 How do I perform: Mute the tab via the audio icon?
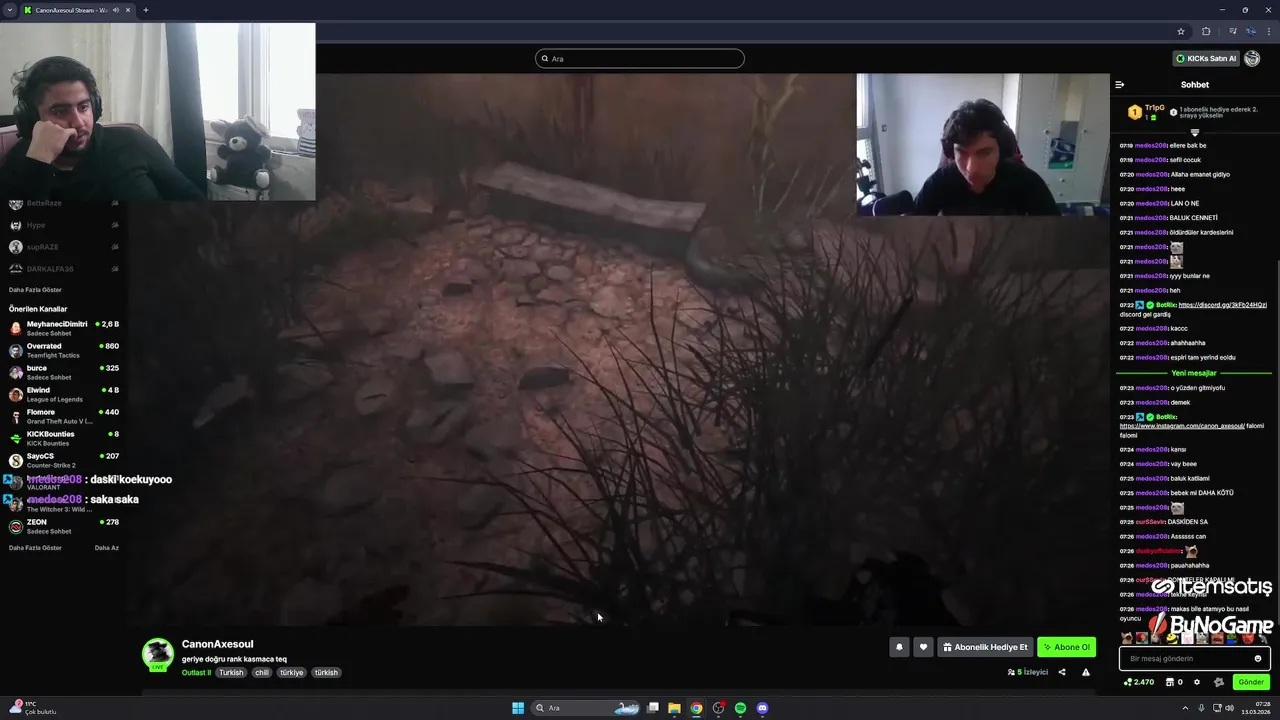coord(116,10)
